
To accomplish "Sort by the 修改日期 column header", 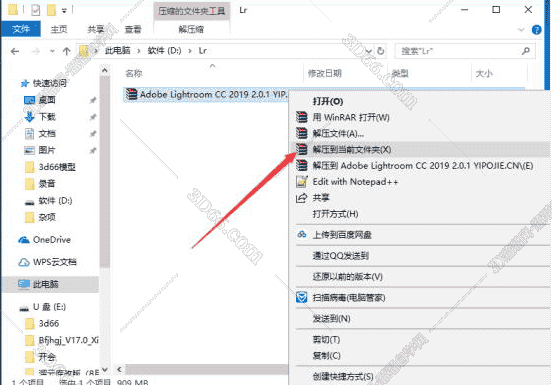I will pyautogui.click(x=325, y=73).
